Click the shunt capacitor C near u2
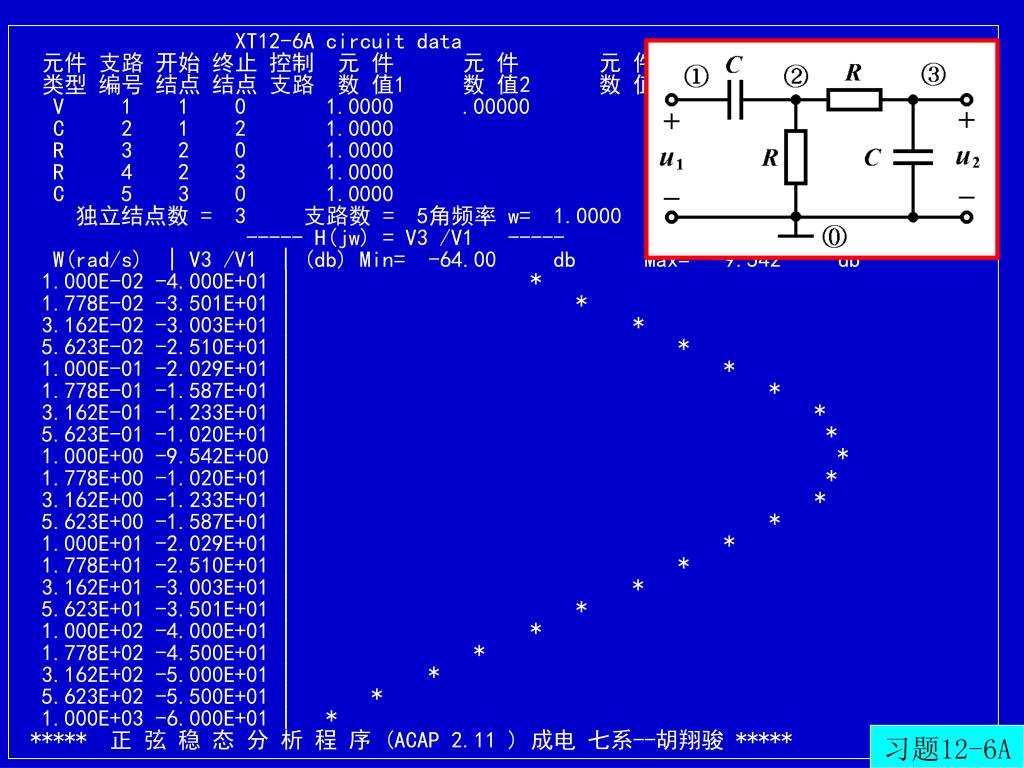Viewport: 1024px width, 768px height. pos(913,157)
